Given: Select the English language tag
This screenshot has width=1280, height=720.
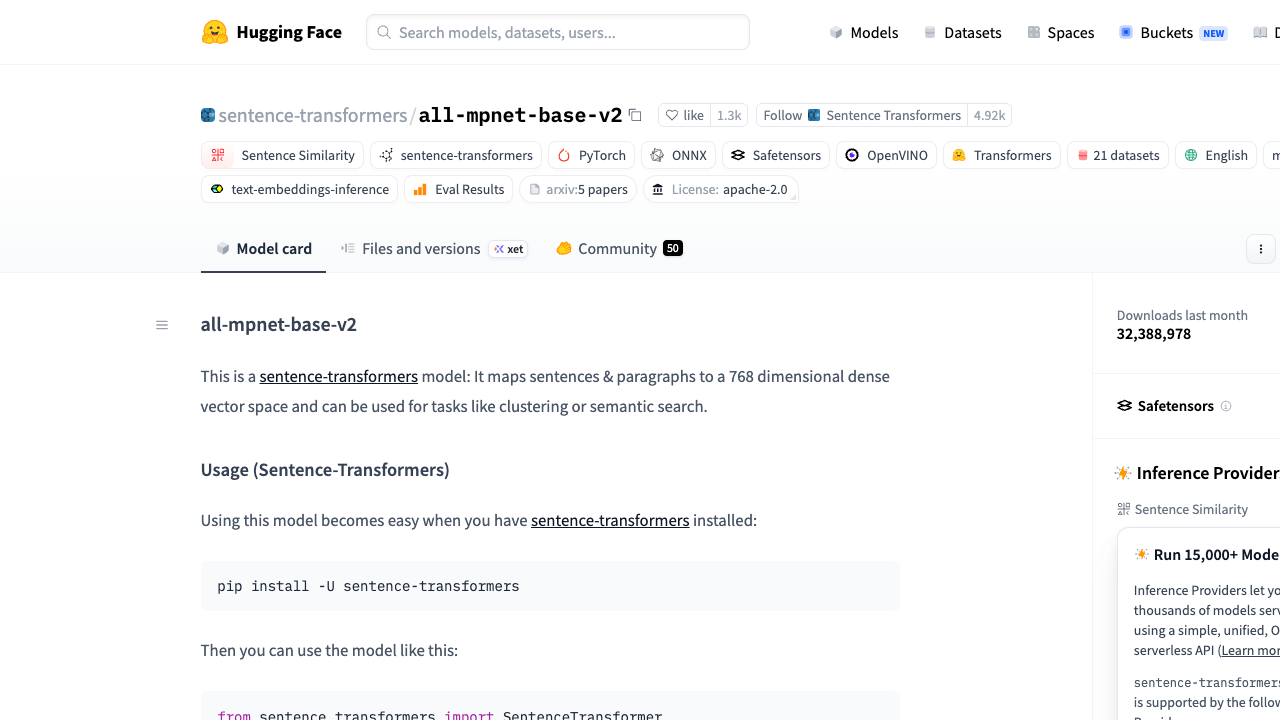Looking at the screenshot, I should (x=1216, y=155).
